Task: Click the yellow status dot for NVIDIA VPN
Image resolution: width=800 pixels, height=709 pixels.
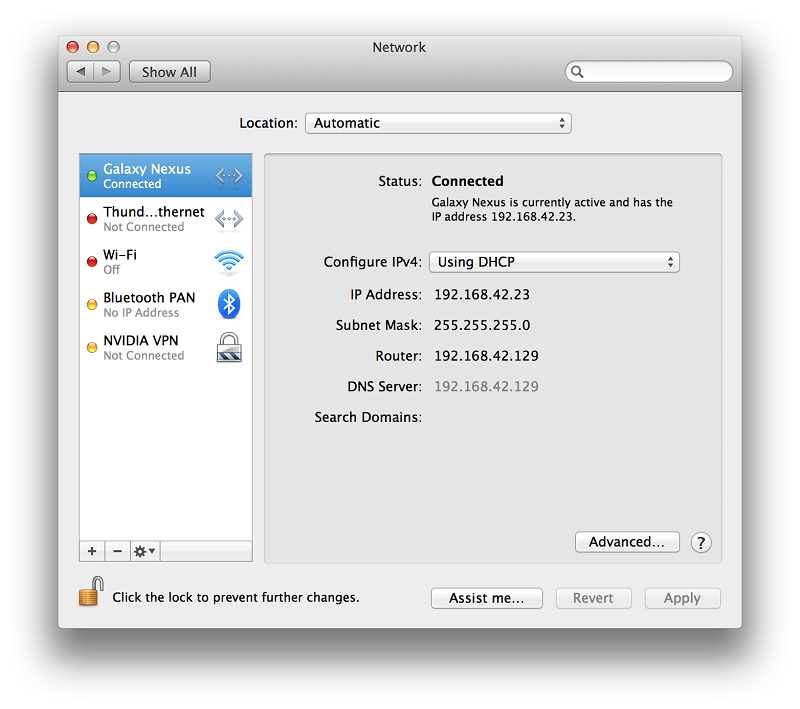Action: pyautogui.click(x=92, y=347)
